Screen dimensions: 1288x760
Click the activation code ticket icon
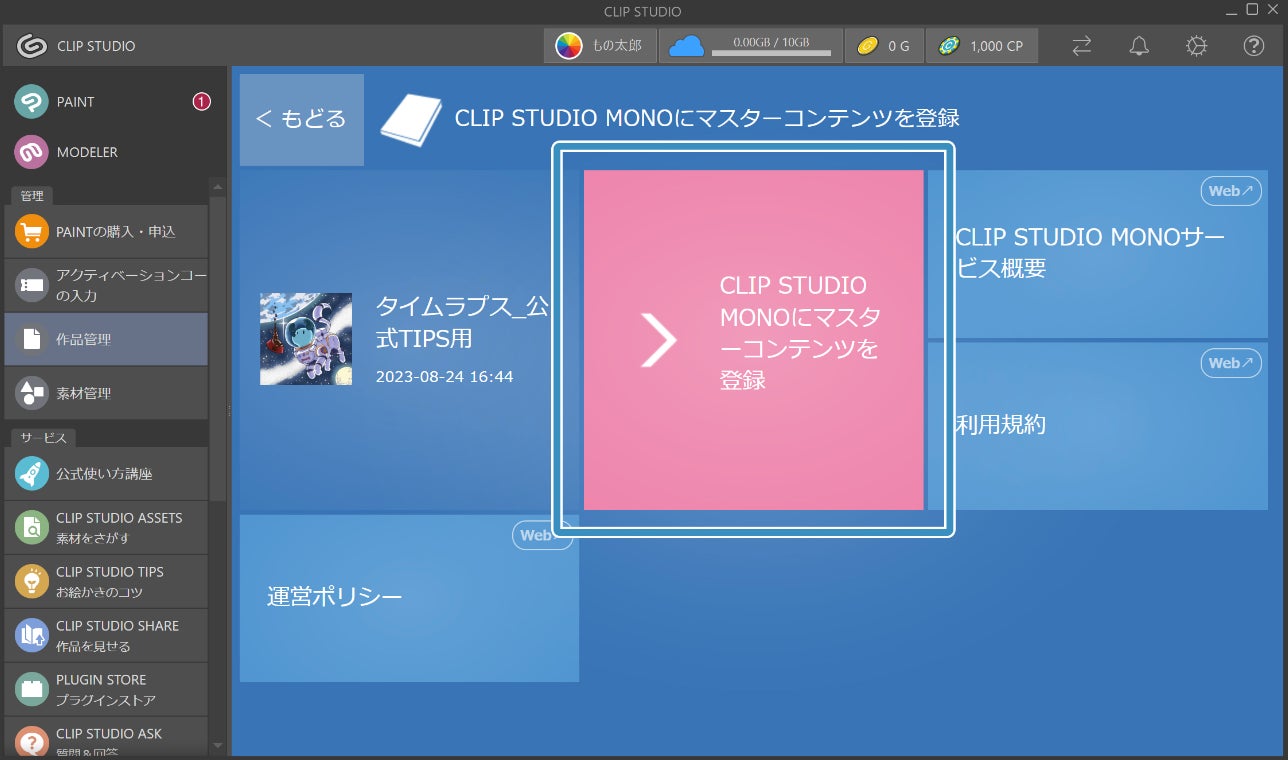[32, 285]
